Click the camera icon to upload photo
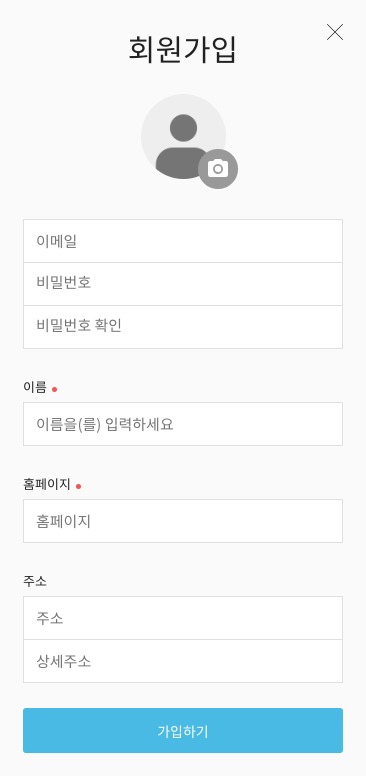The height and width of the screenshot is (776, 366). tap(218, 169)
